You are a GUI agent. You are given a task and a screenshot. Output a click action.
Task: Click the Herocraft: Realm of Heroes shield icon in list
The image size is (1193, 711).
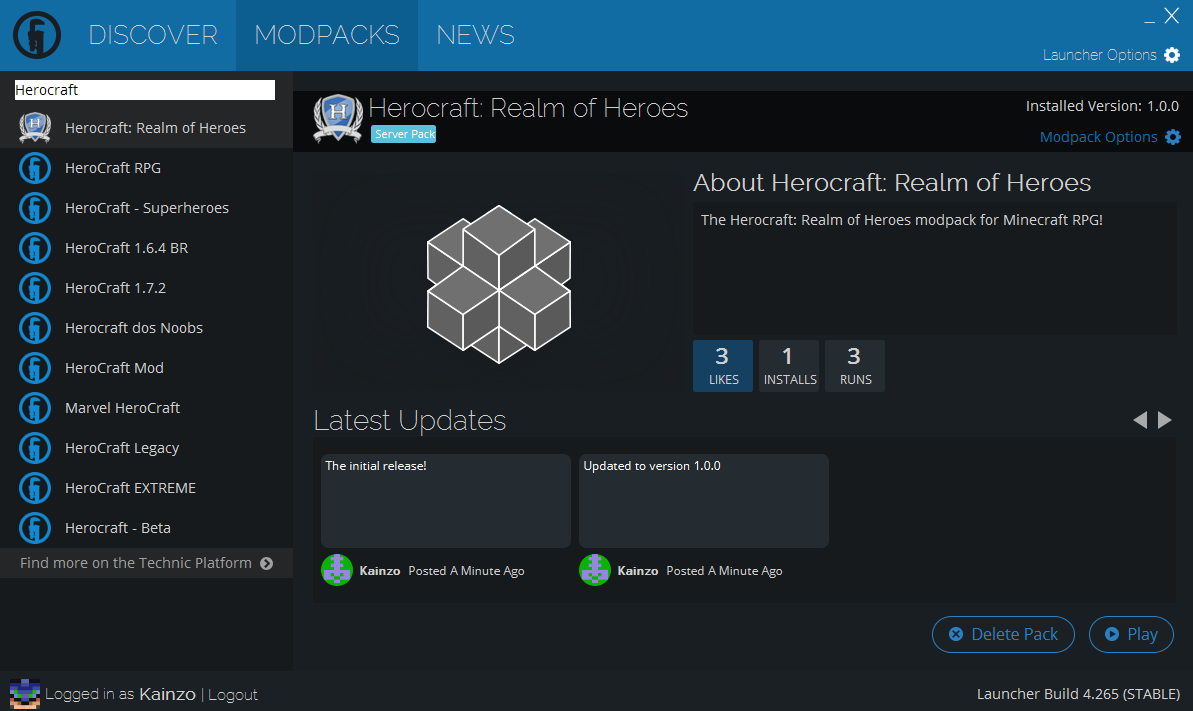[x=35, y=128]
